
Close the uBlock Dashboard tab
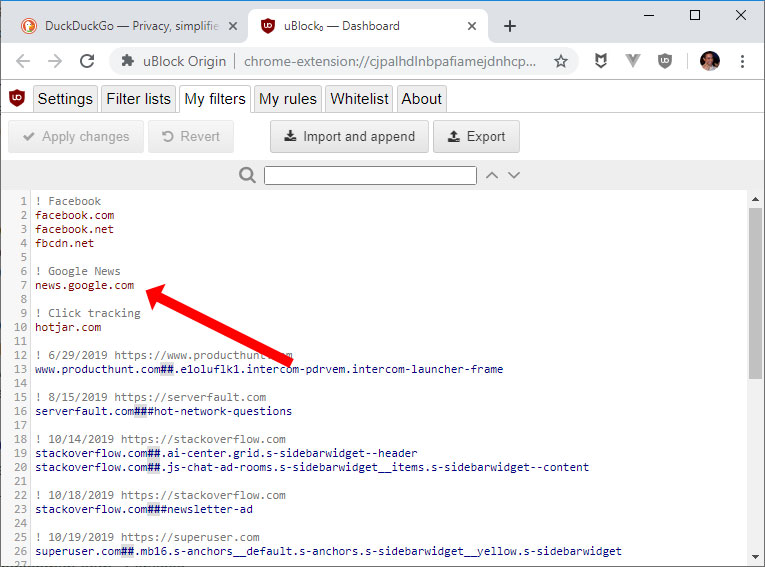coord(472,26)
